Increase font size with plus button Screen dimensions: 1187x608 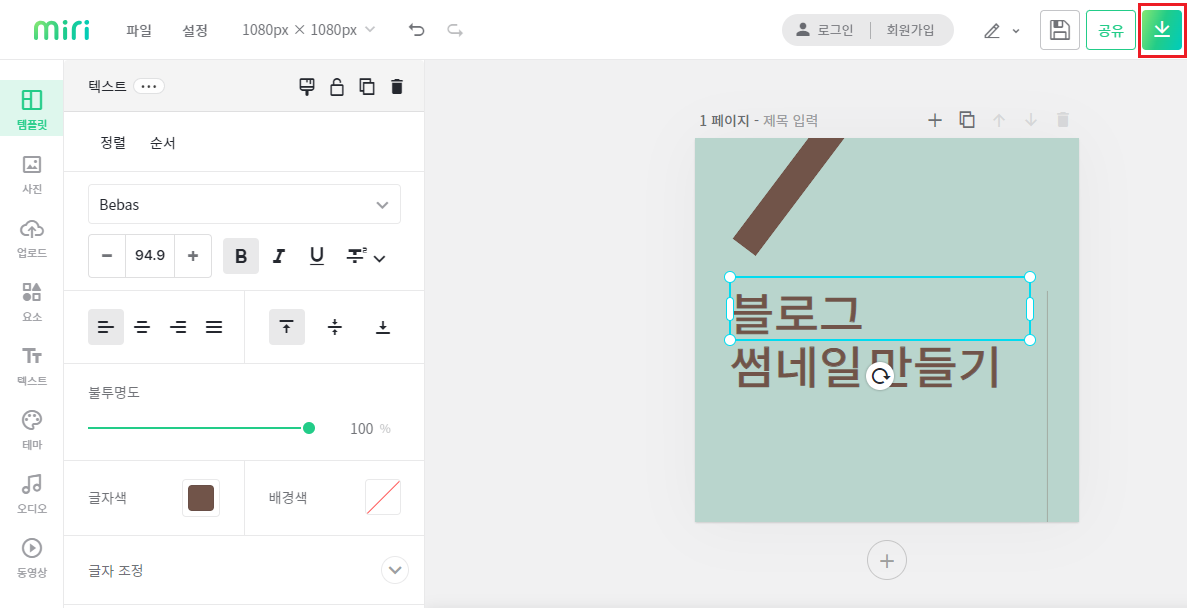coord(193,256)
